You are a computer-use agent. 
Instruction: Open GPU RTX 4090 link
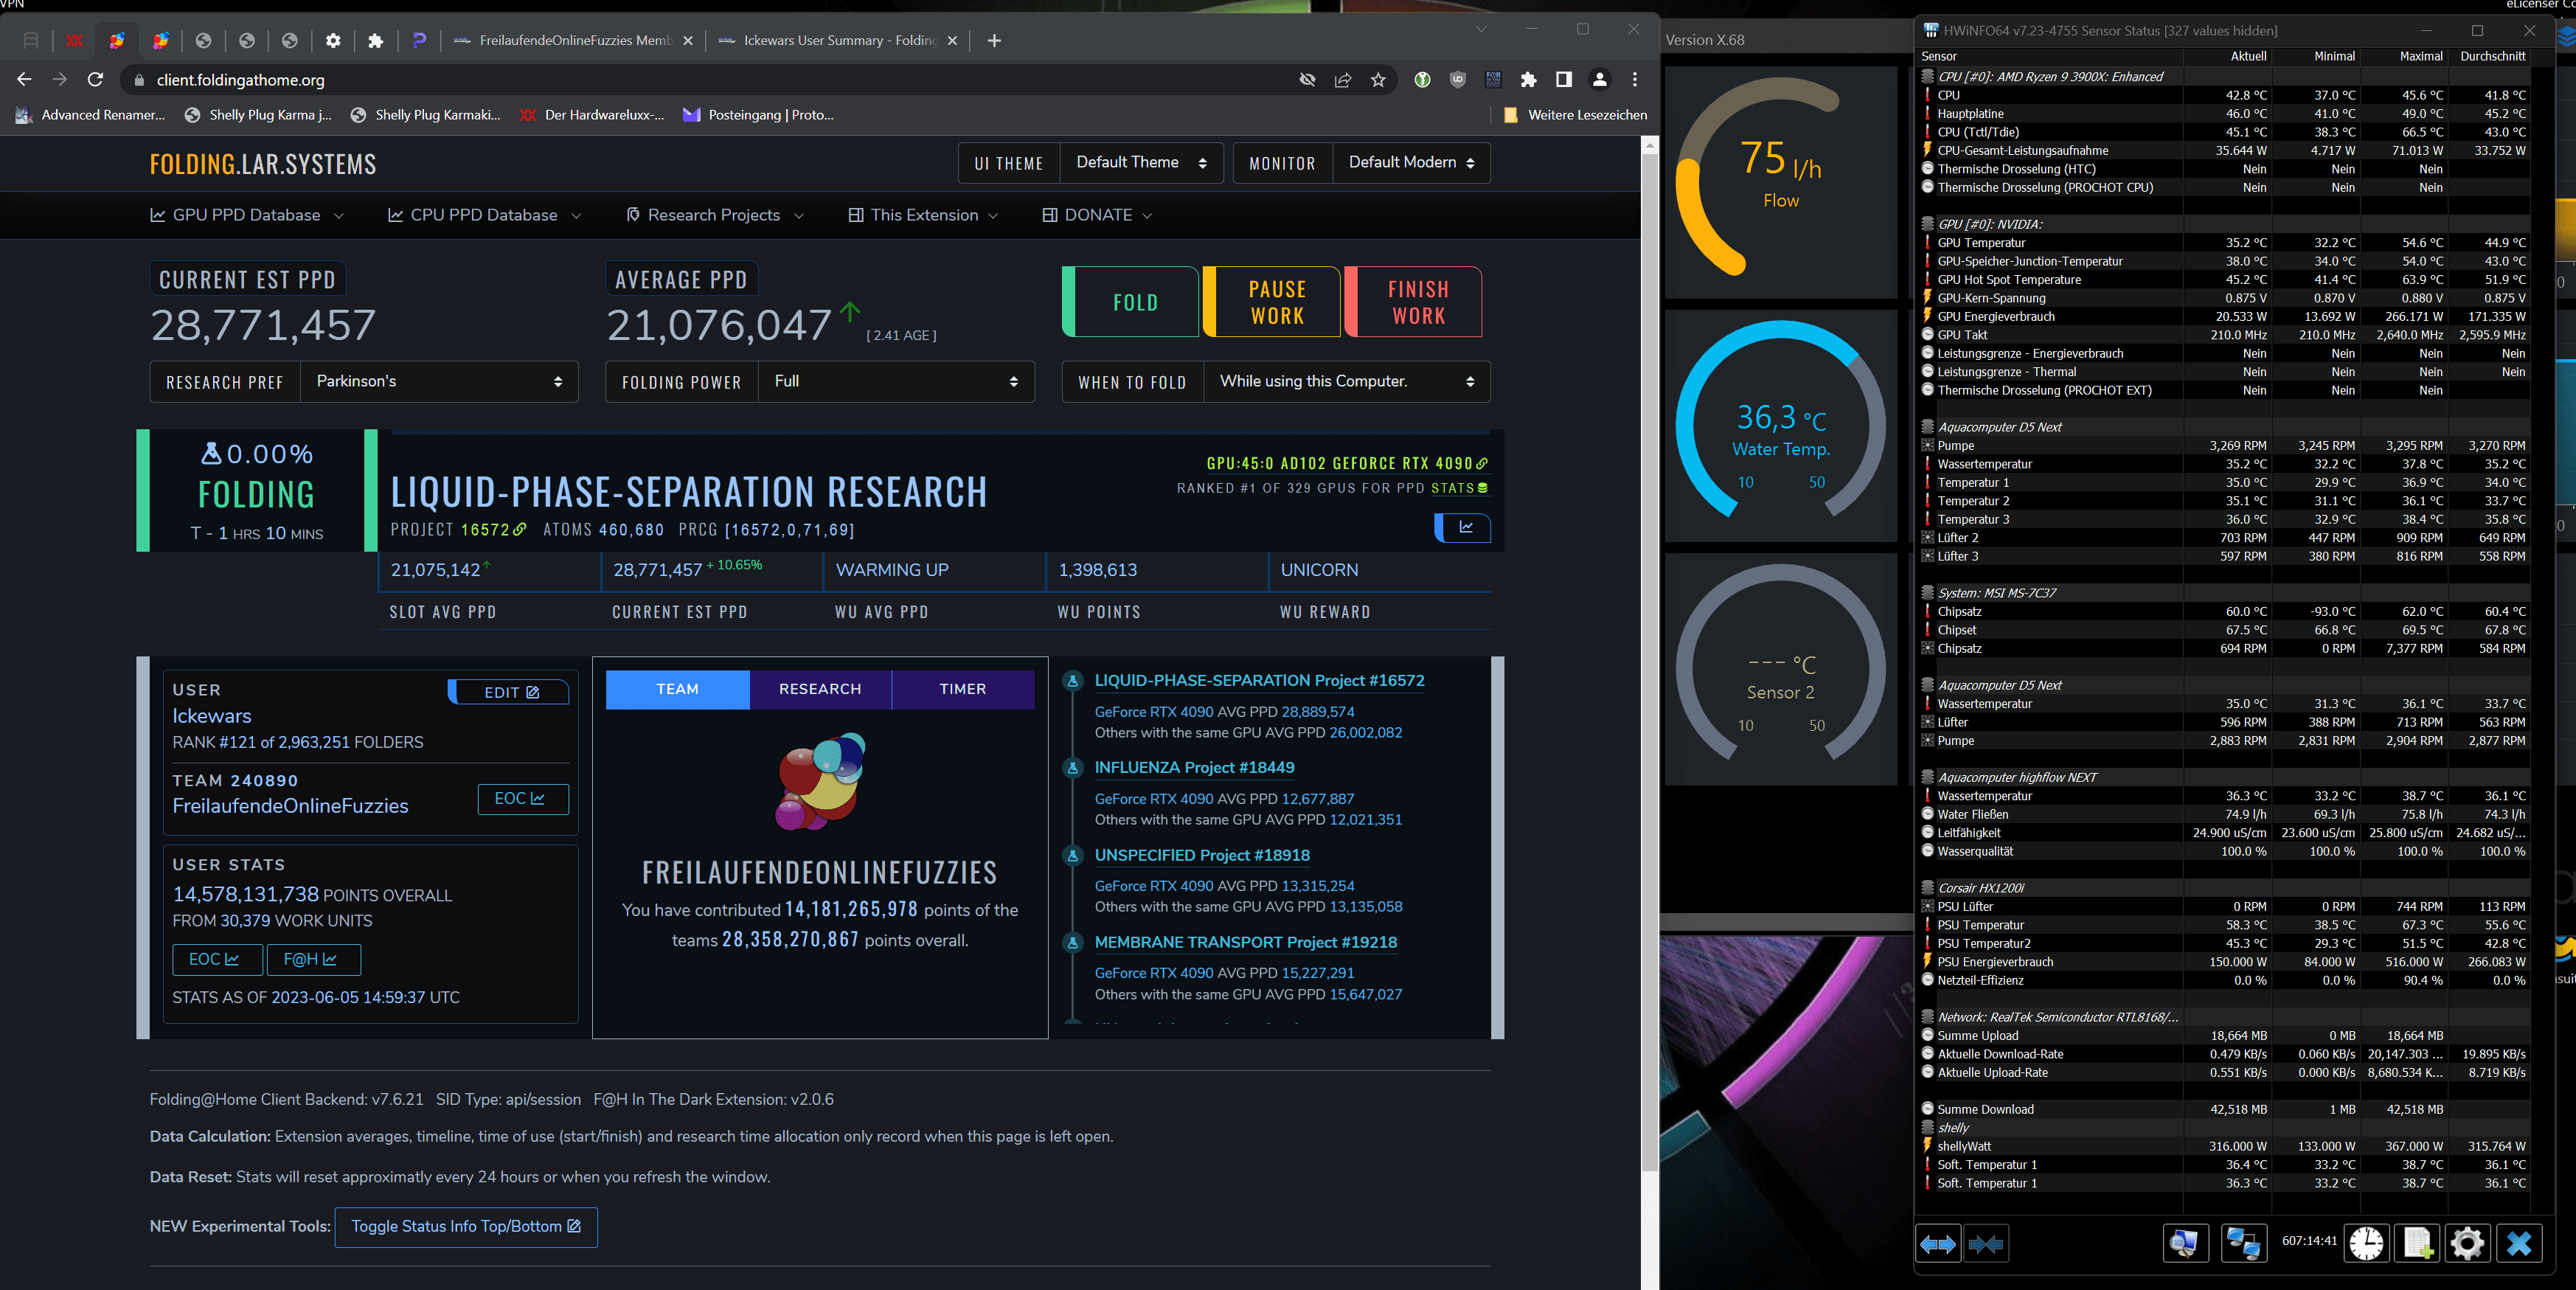(1347, 464)
